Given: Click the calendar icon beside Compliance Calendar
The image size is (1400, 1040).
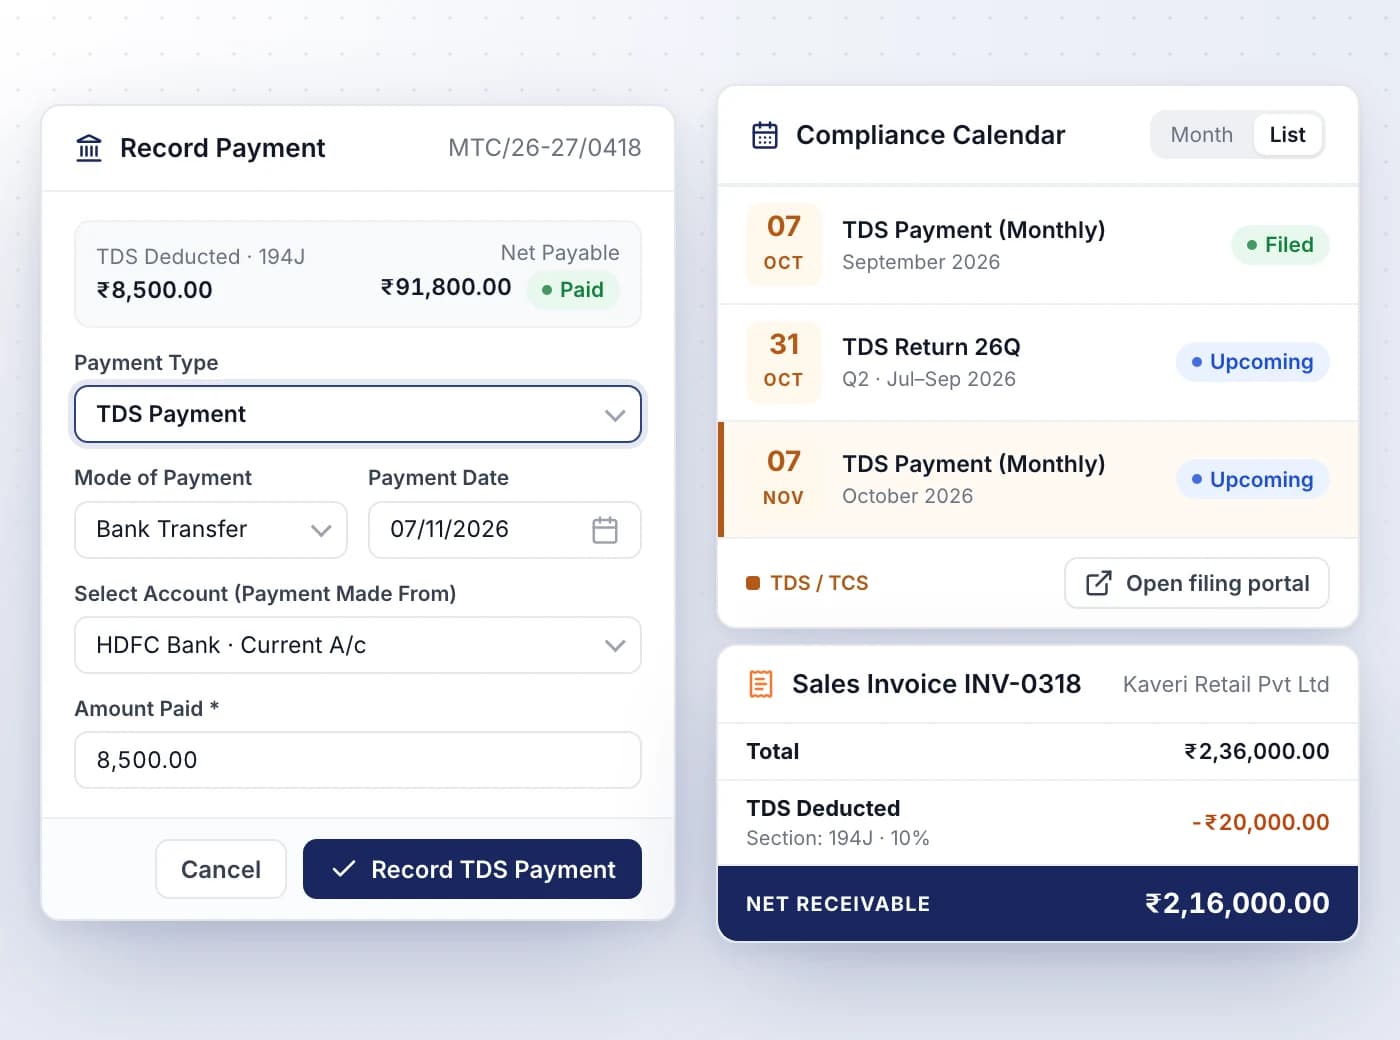Looking at the screenshot, I should point(765,135).
